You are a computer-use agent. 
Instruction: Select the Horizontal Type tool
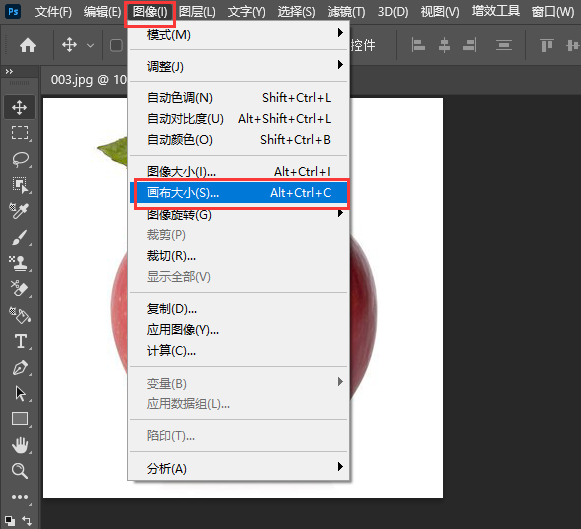point(20,341)
